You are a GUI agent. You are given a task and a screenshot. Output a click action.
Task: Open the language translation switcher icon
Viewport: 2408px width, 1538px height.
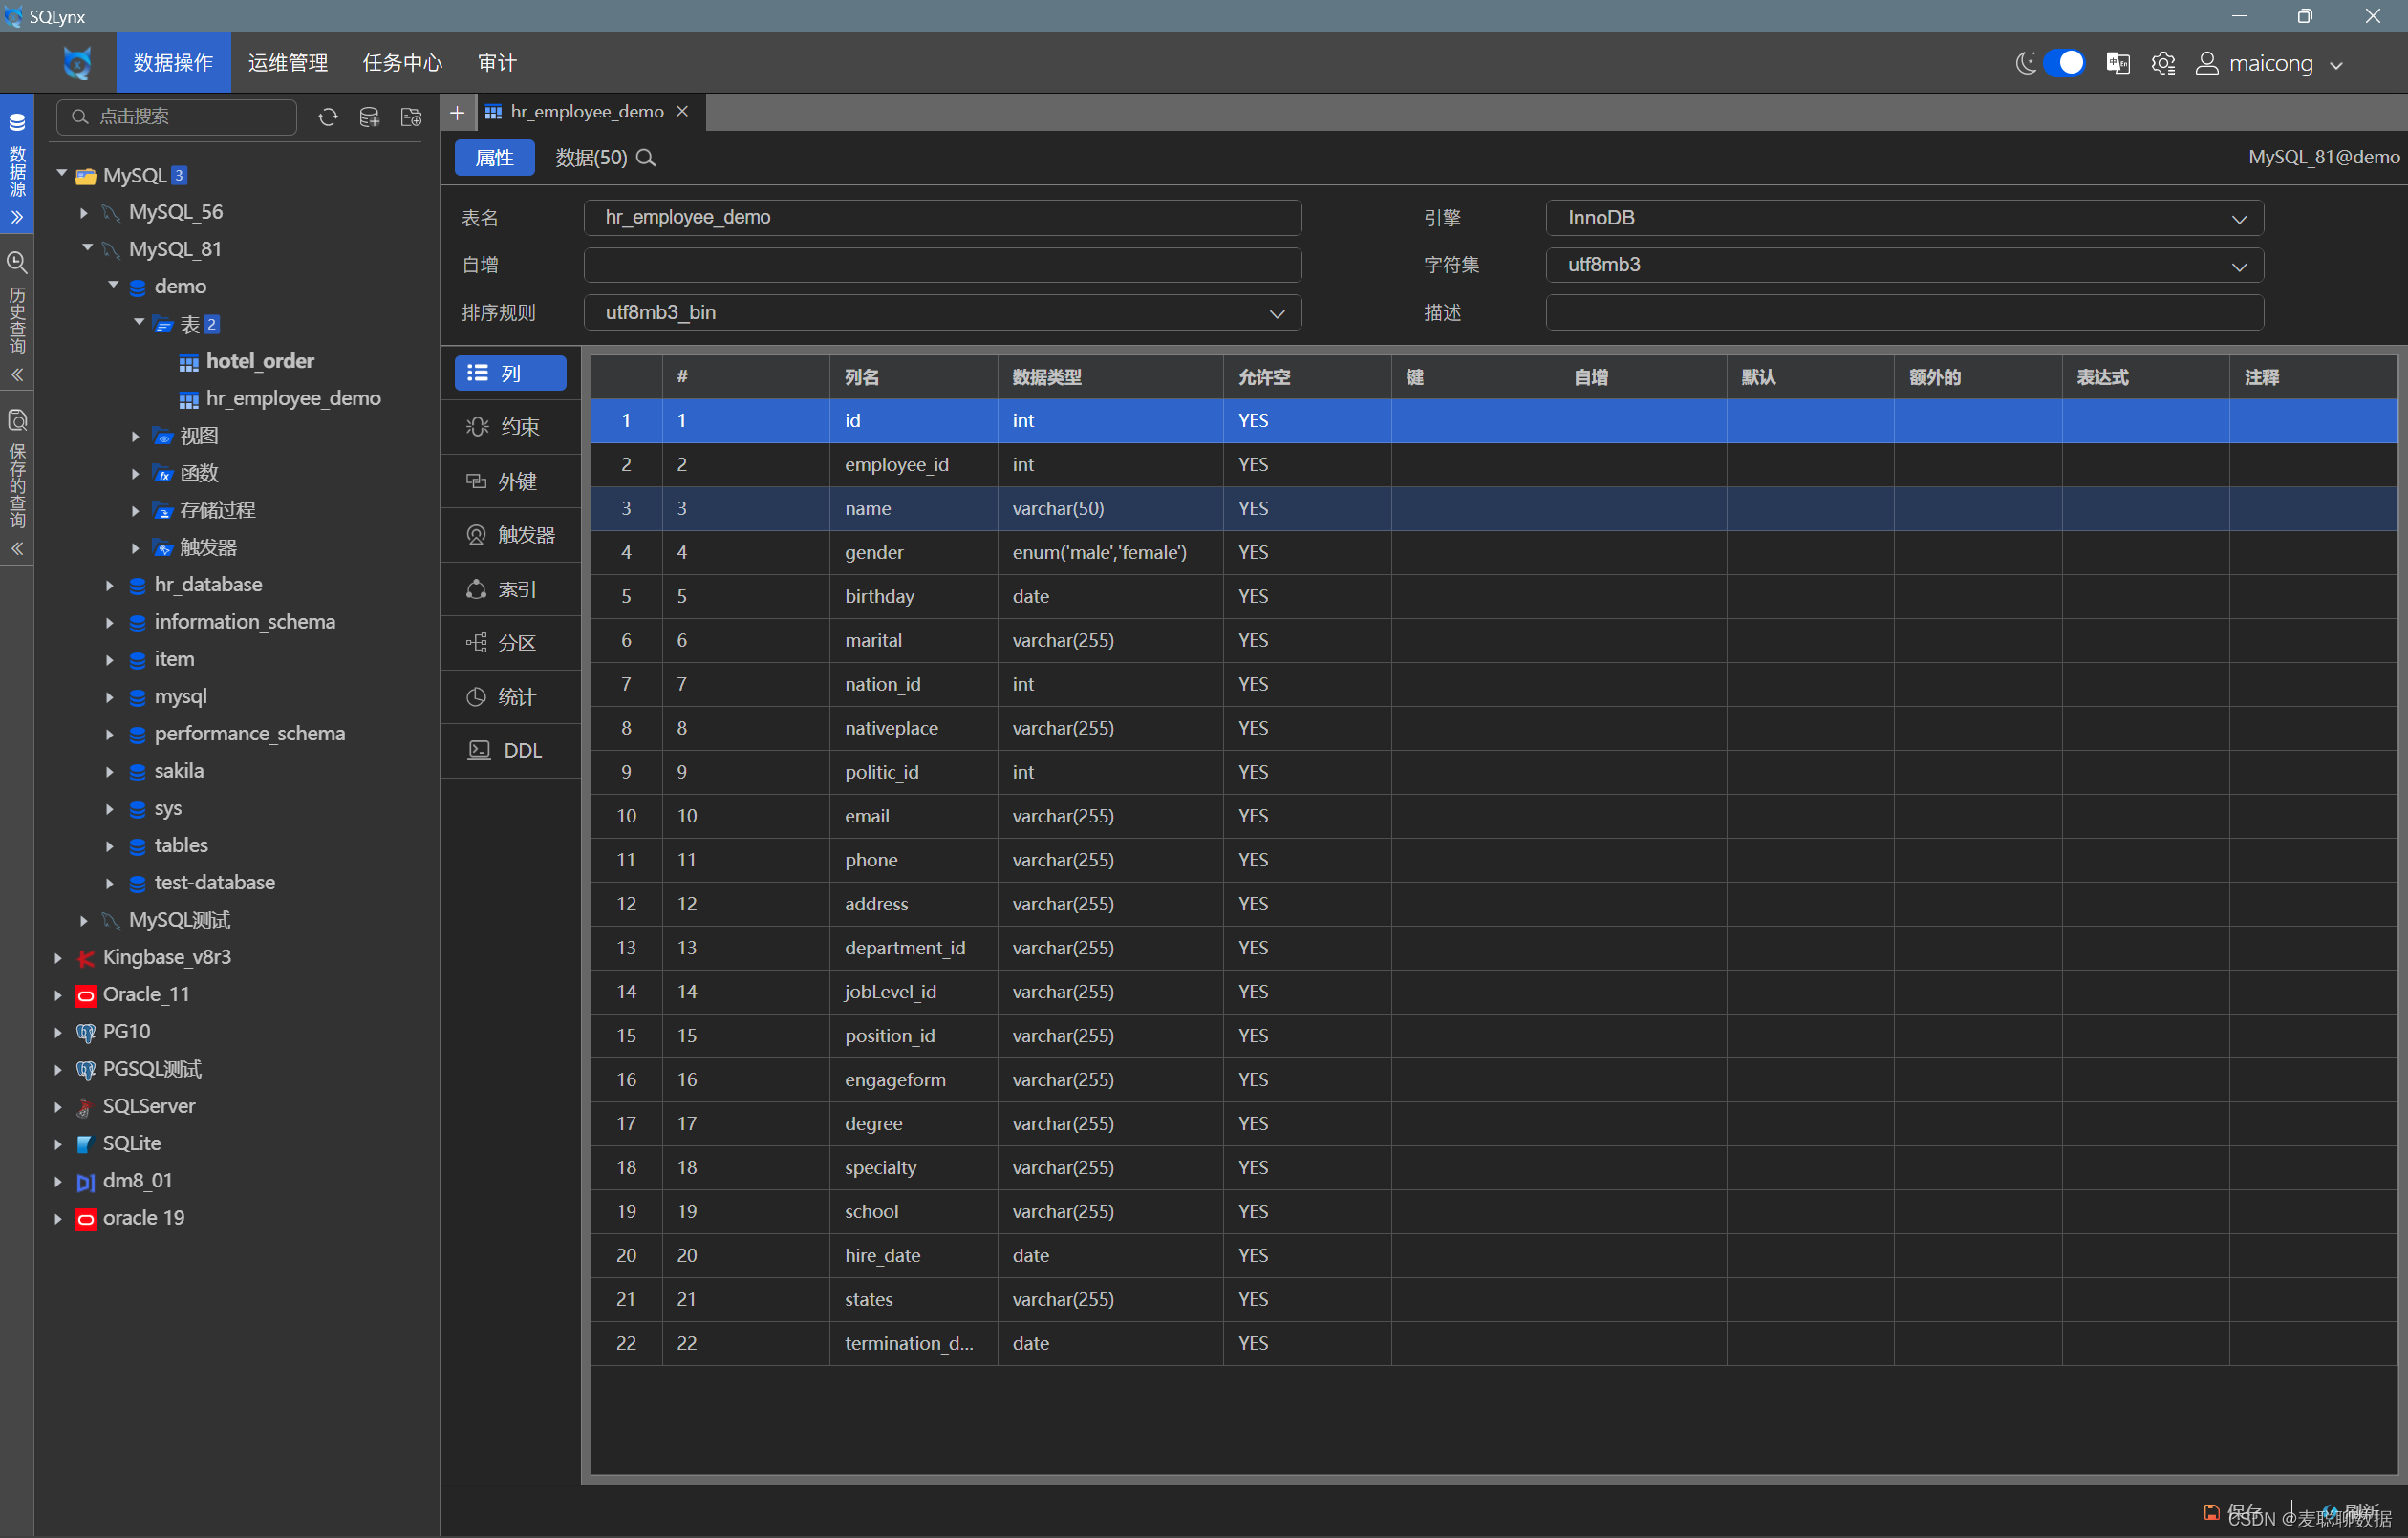[2117, 64]
